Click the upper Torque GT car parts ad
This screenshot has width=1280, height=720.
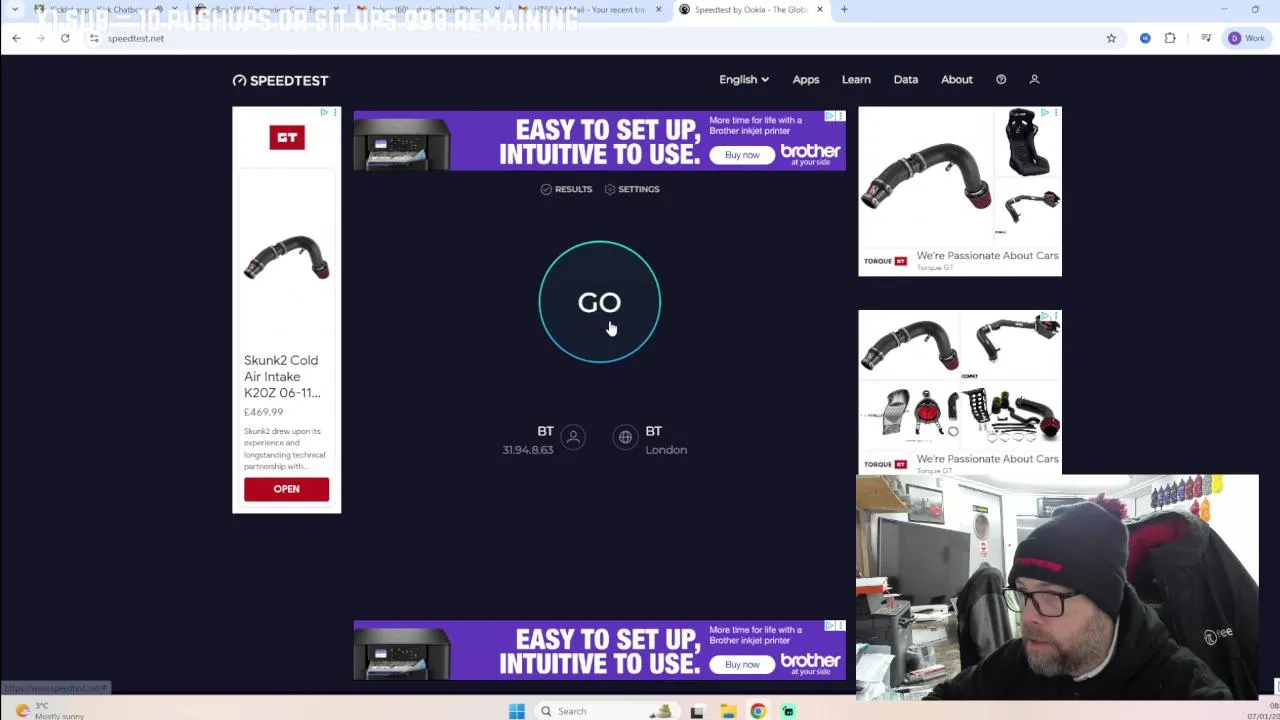[960, 191]
